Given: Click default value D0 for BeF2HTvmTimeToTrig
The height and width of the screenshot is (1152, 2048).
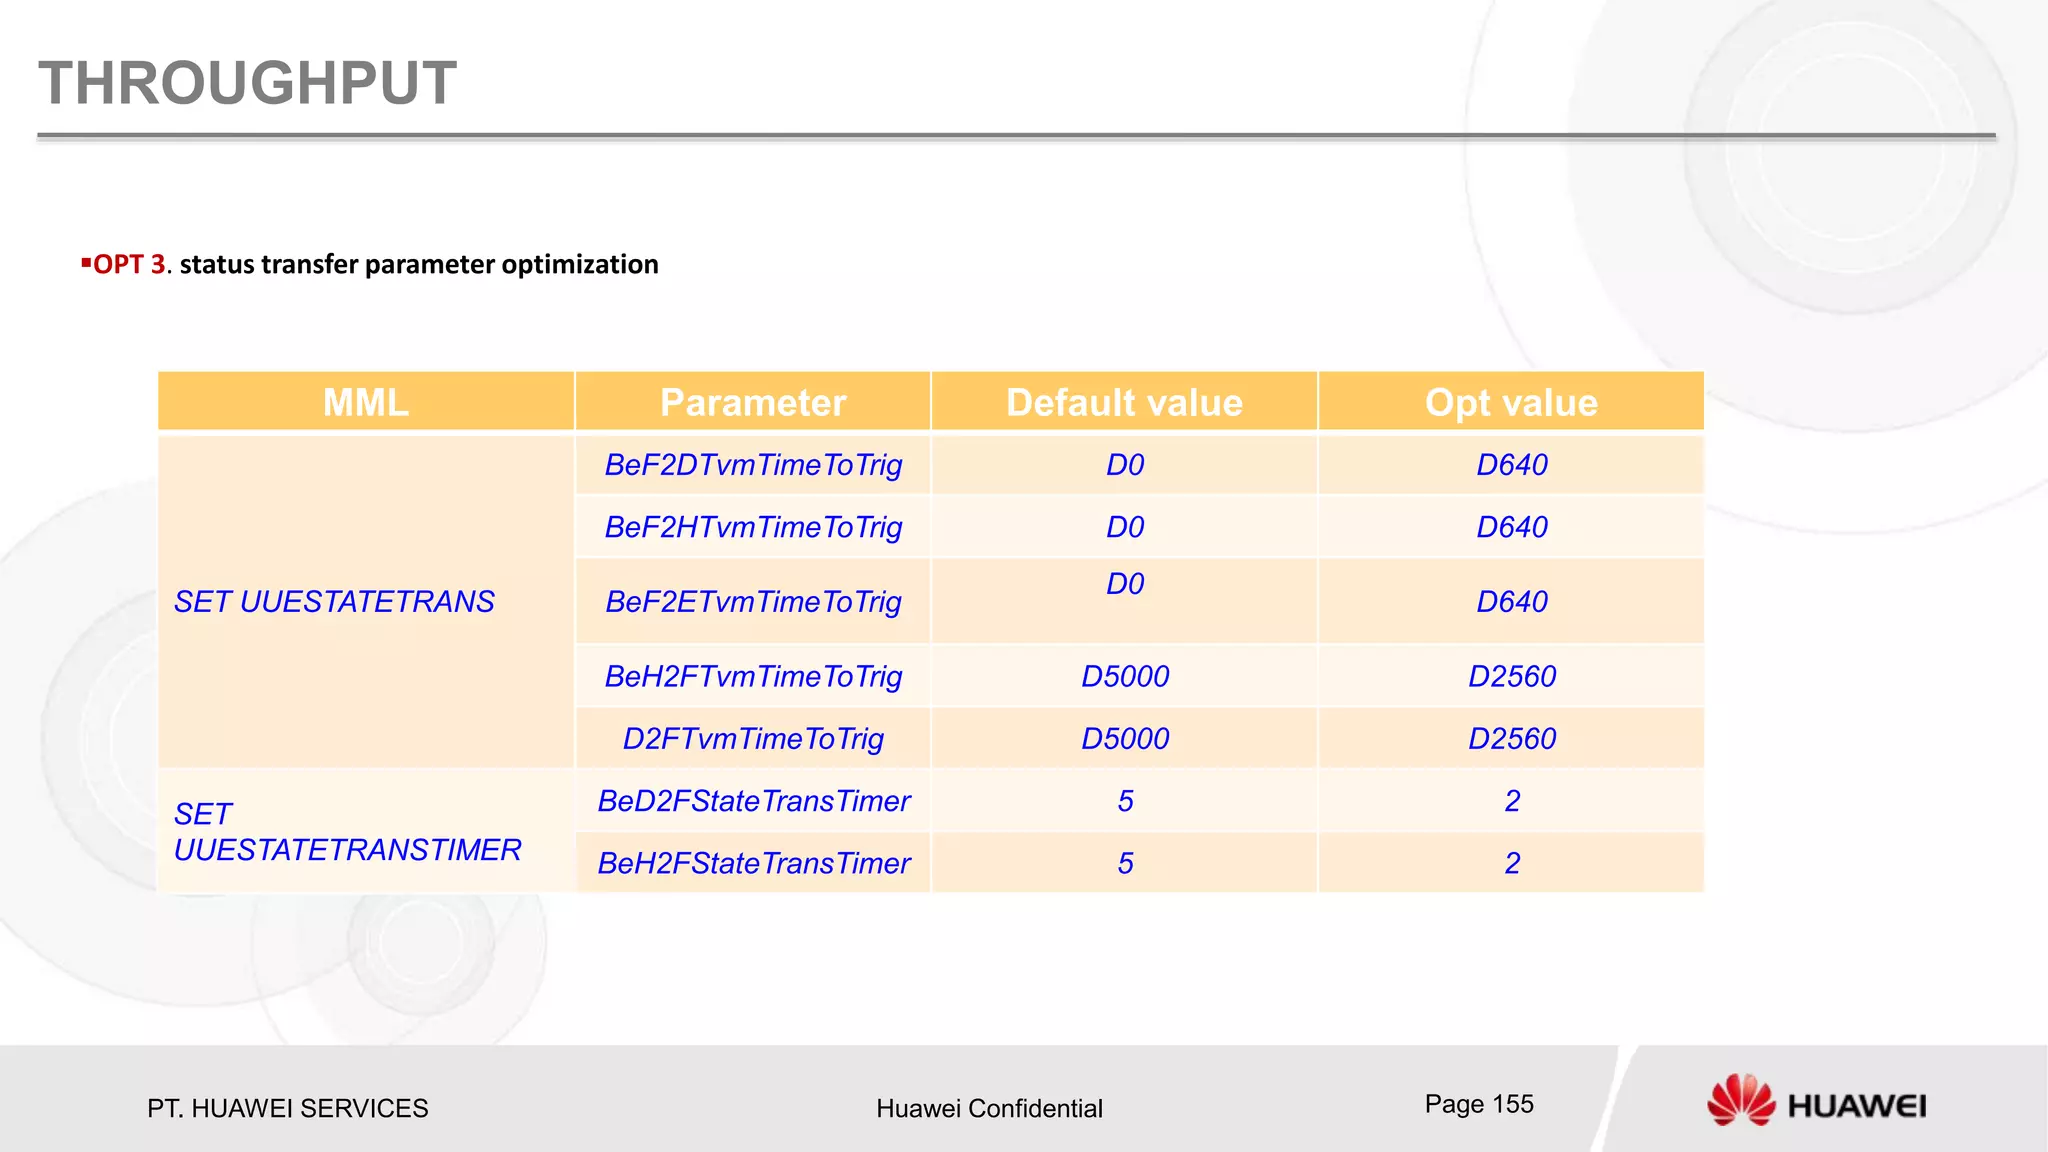Looking at the screenshot, I should point(1124,527).
